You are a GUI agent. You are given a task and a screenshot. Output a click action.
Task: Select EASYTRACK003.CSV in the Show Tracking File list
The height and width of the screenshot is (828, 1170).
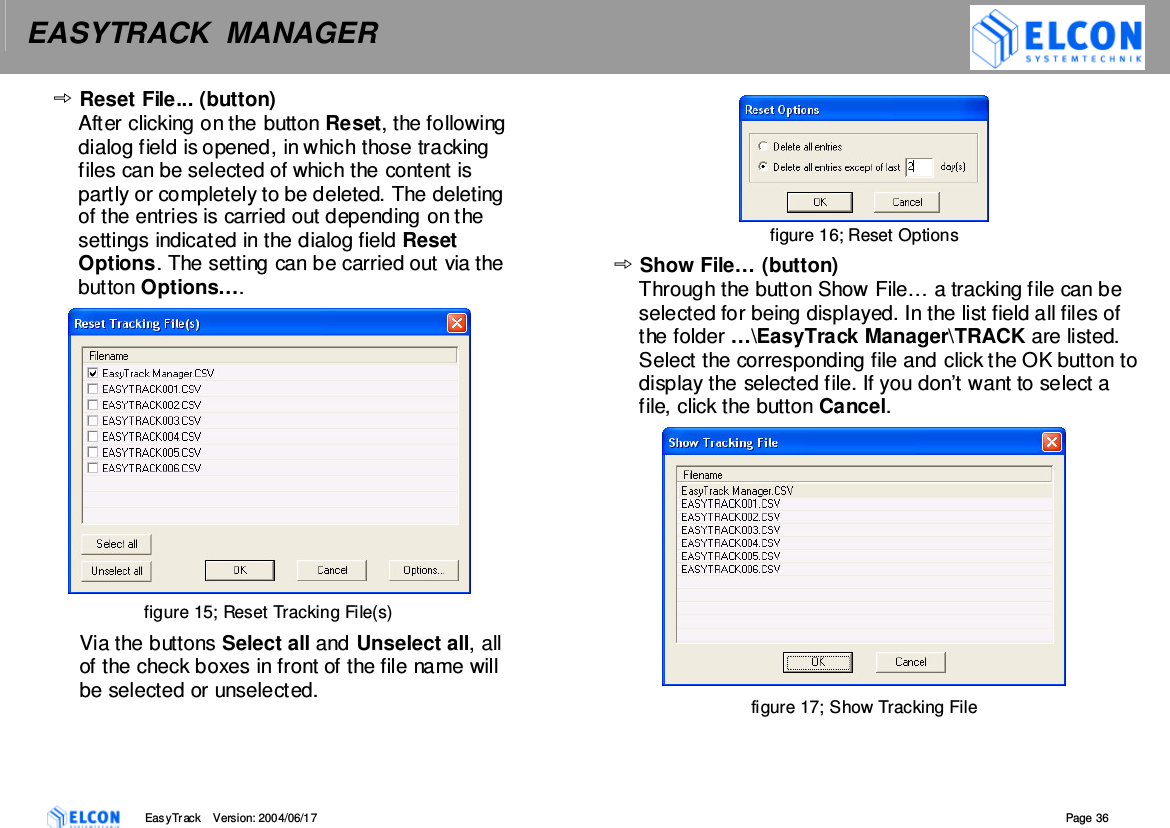point(740,529)
